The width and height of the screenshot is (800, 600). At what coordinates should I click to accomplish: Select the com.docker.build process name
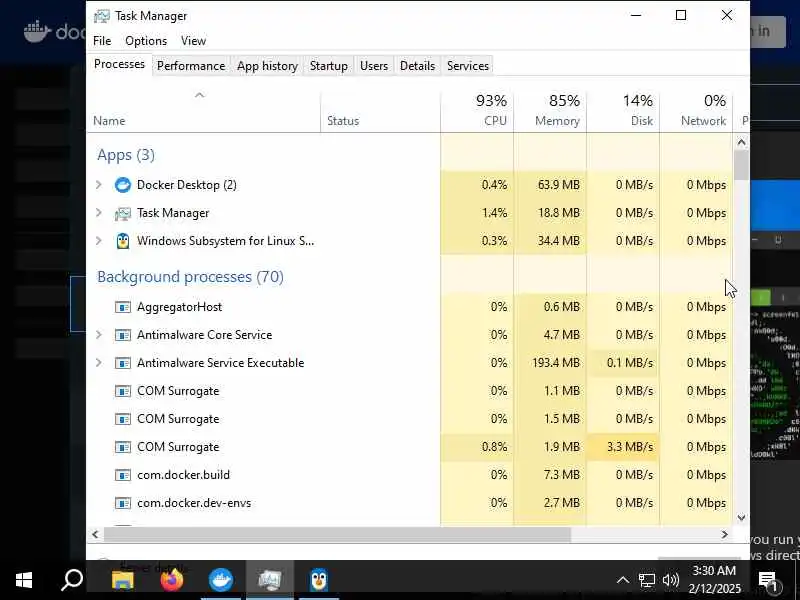[x=183, y=475]
